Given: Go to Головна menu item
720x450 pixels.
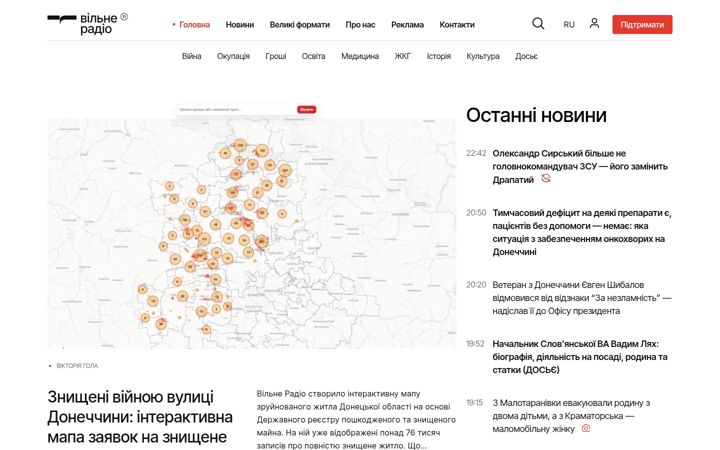Looking at the screenshot, I should click(x=194, y=25).
